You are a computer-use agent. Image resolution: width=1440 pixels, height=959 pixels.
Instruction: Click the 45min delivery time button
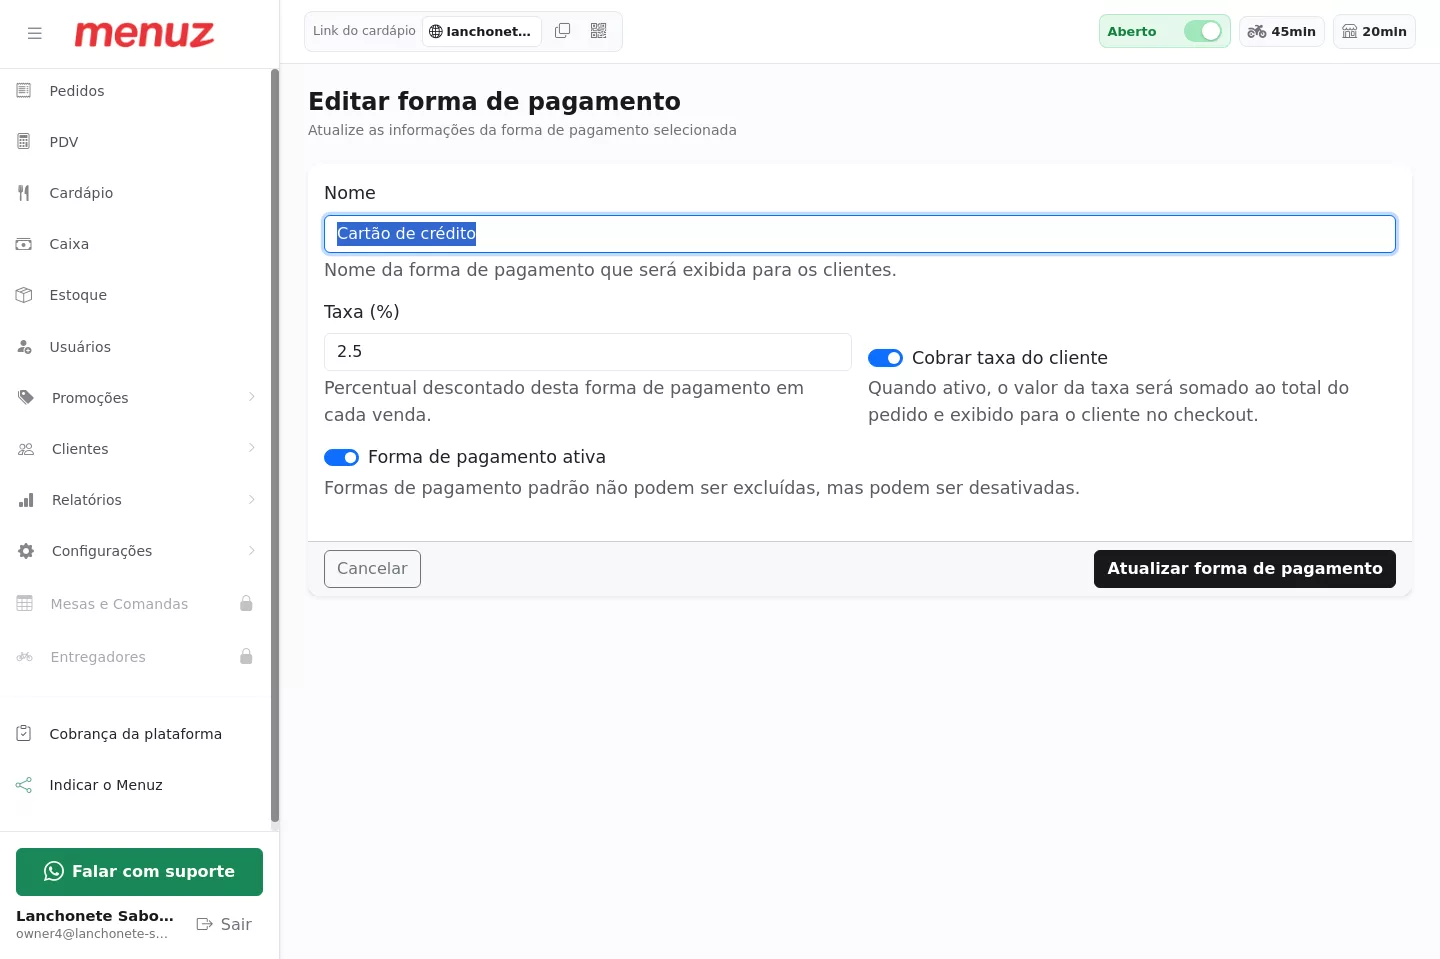click(x=1282, y=32)
